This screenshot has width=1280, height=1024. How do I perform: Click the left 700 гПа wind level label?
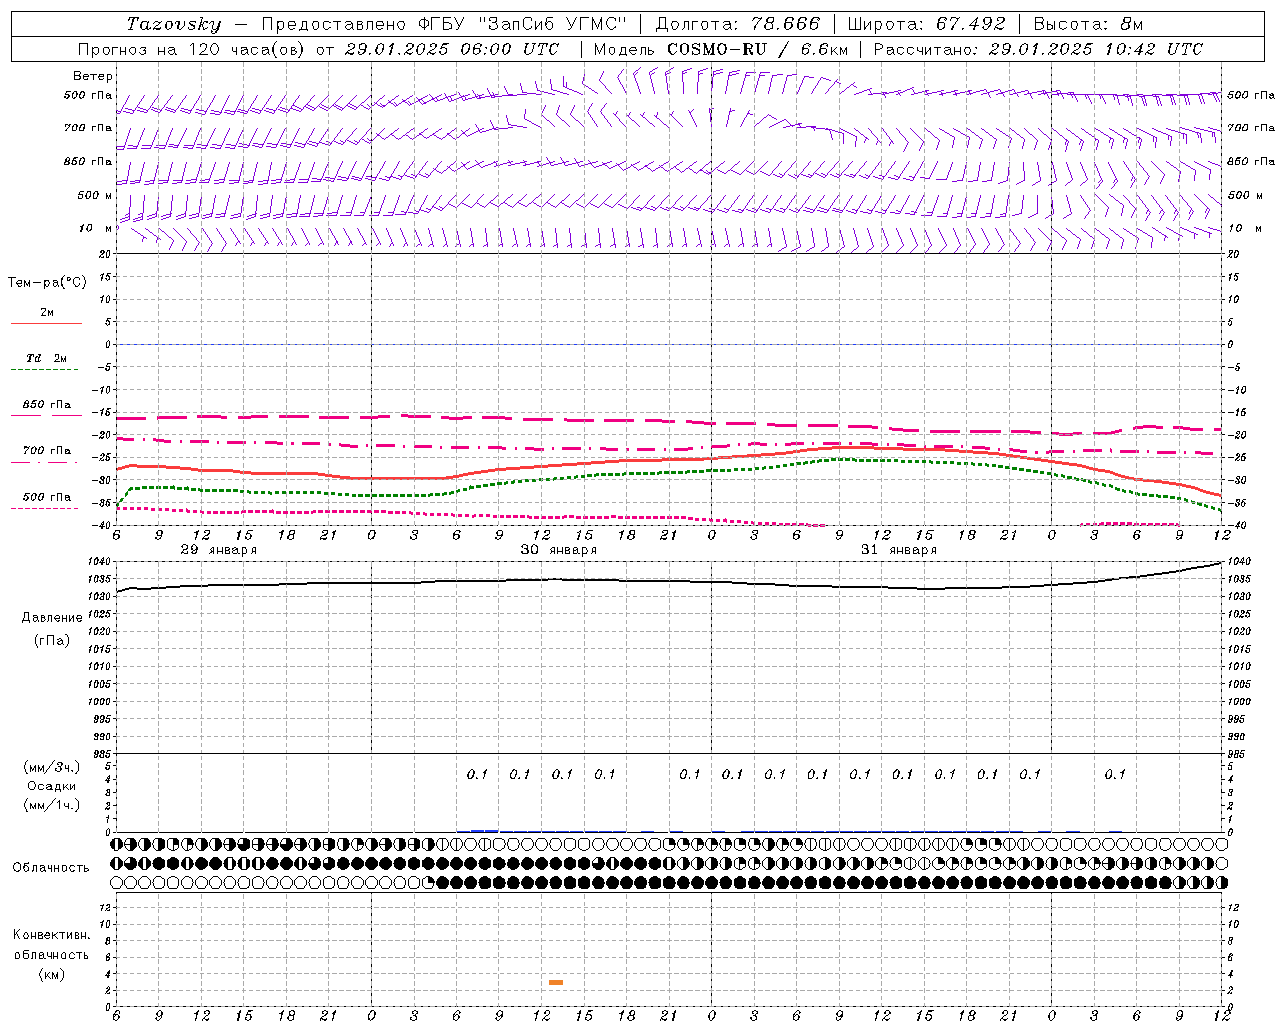(x=88, y=128)
